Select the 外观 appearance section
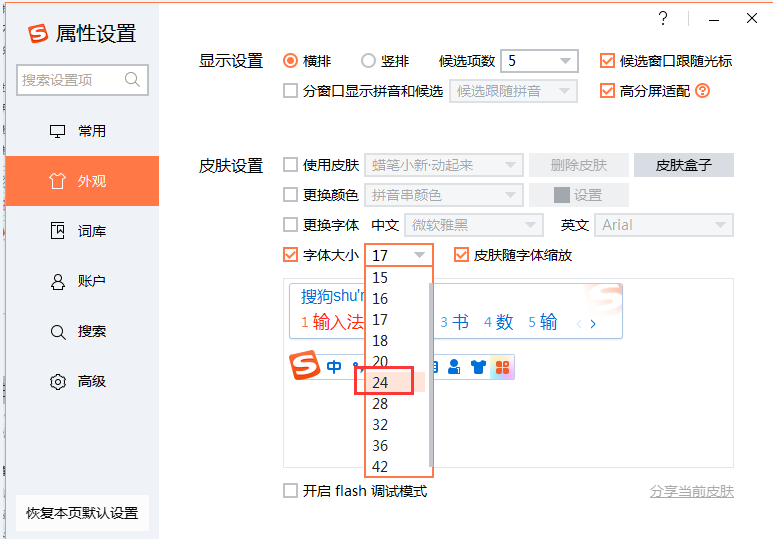Screen dimensions: 773x539 (x=82, y=181)
